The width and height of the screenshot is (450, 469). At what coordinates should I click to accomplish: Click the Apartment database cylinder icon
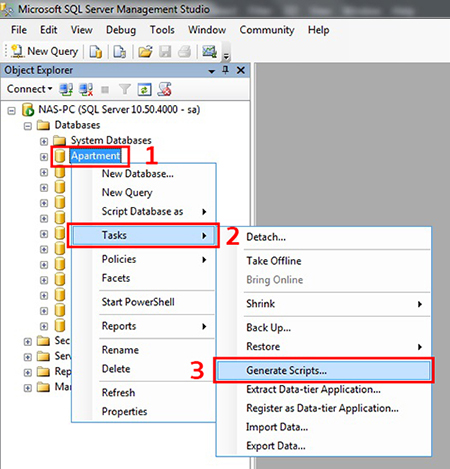point(60,156)
